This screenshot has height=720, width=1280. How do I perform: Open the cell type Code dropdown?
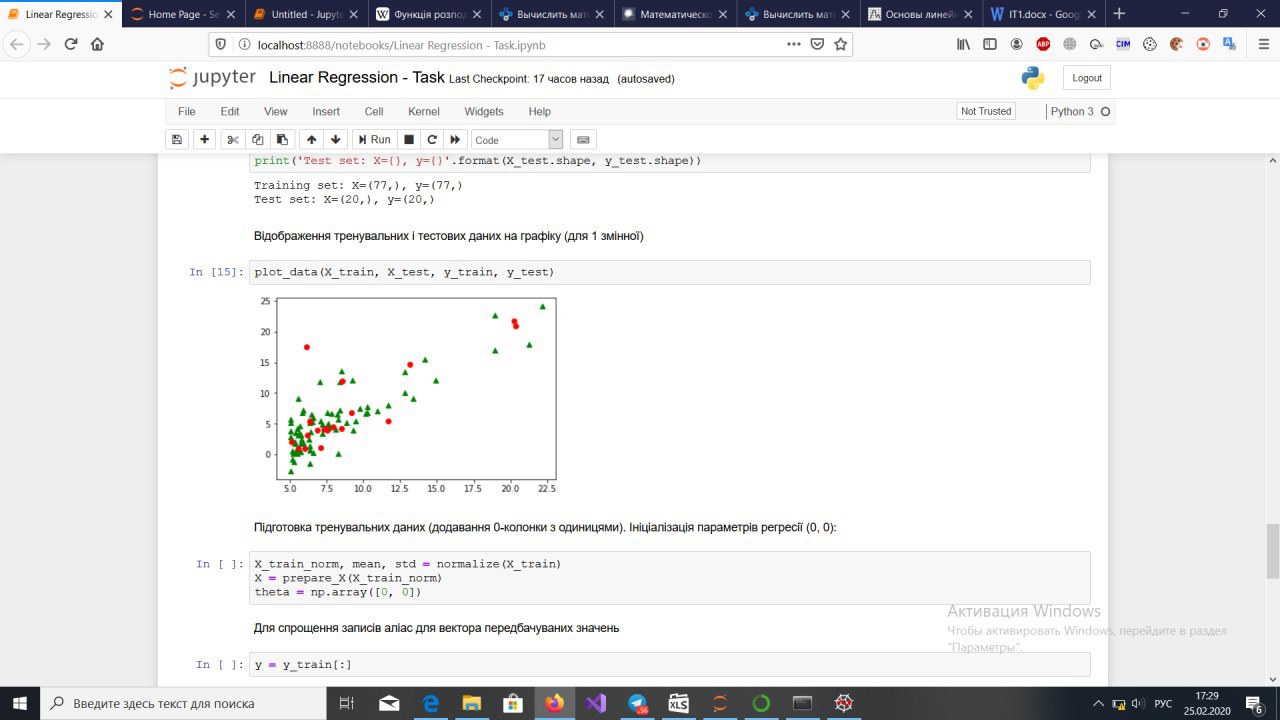click(517, 140)
